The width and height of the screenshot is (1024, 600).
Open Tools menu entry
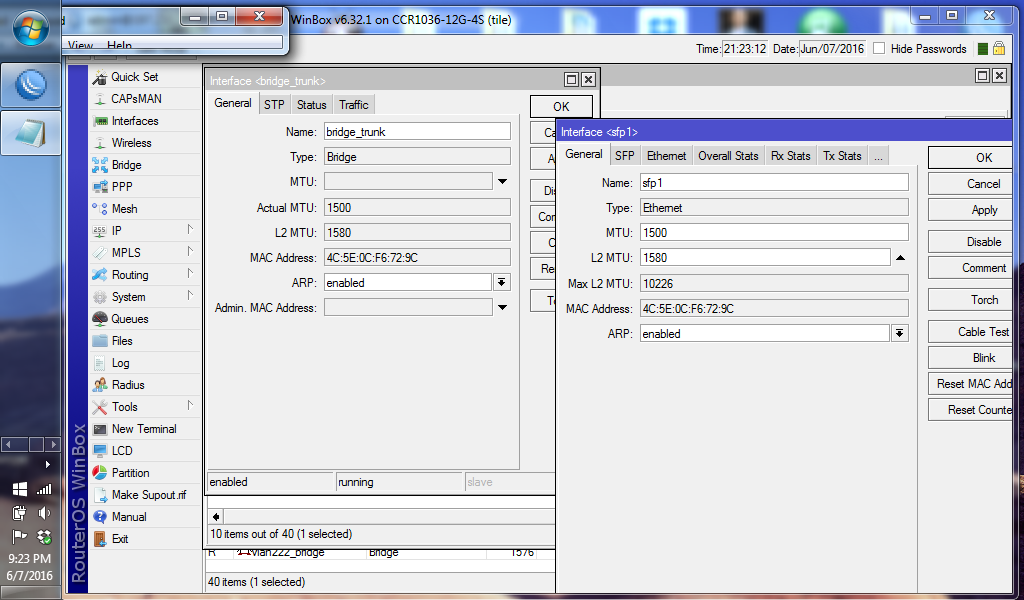144,407
